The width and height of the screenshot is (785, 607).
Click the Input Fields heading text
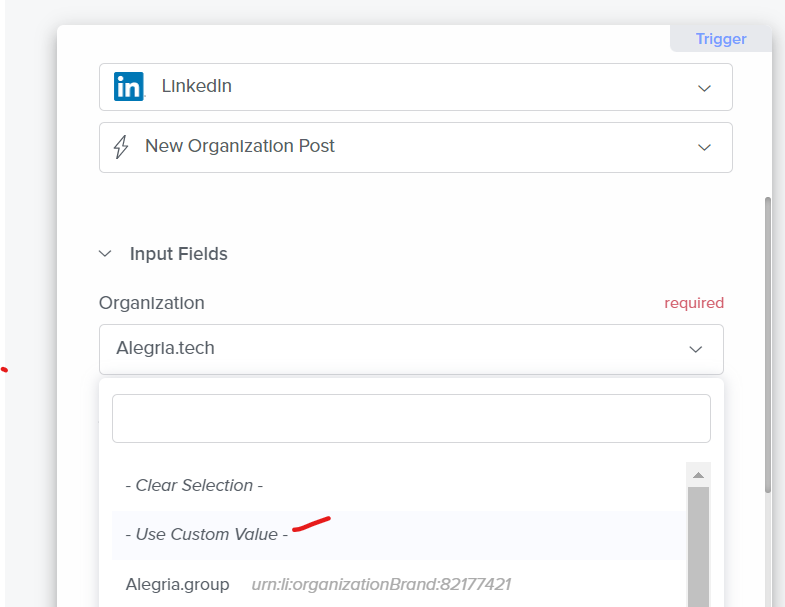[179, 254]
